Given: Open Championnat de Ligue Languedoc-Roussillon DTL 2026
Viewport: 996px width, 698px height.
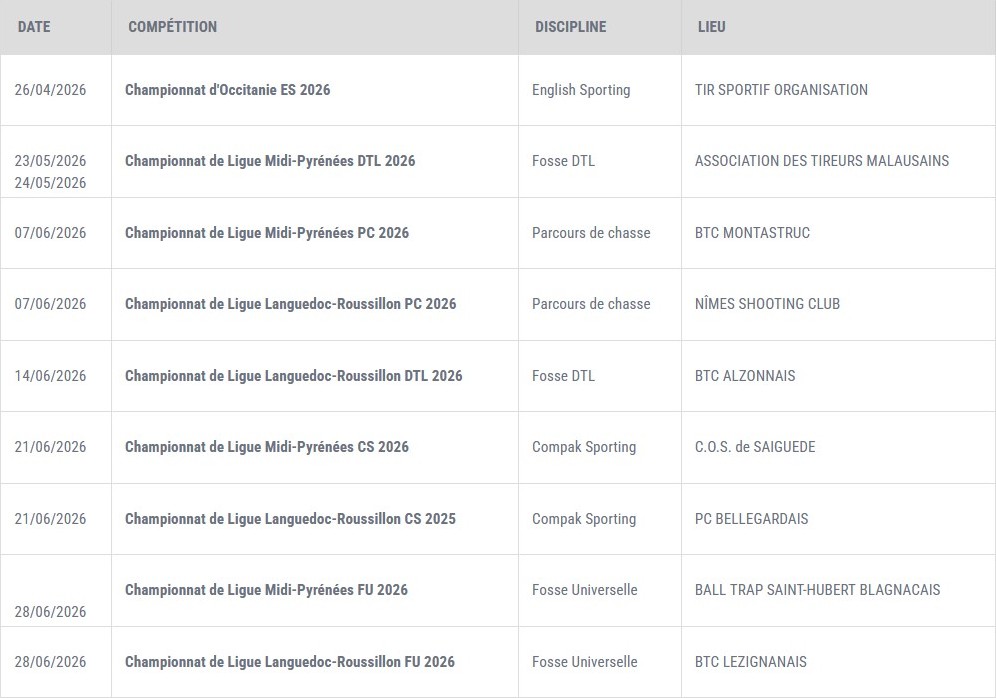Looking at the screenshot, I should tap(293, 376).
